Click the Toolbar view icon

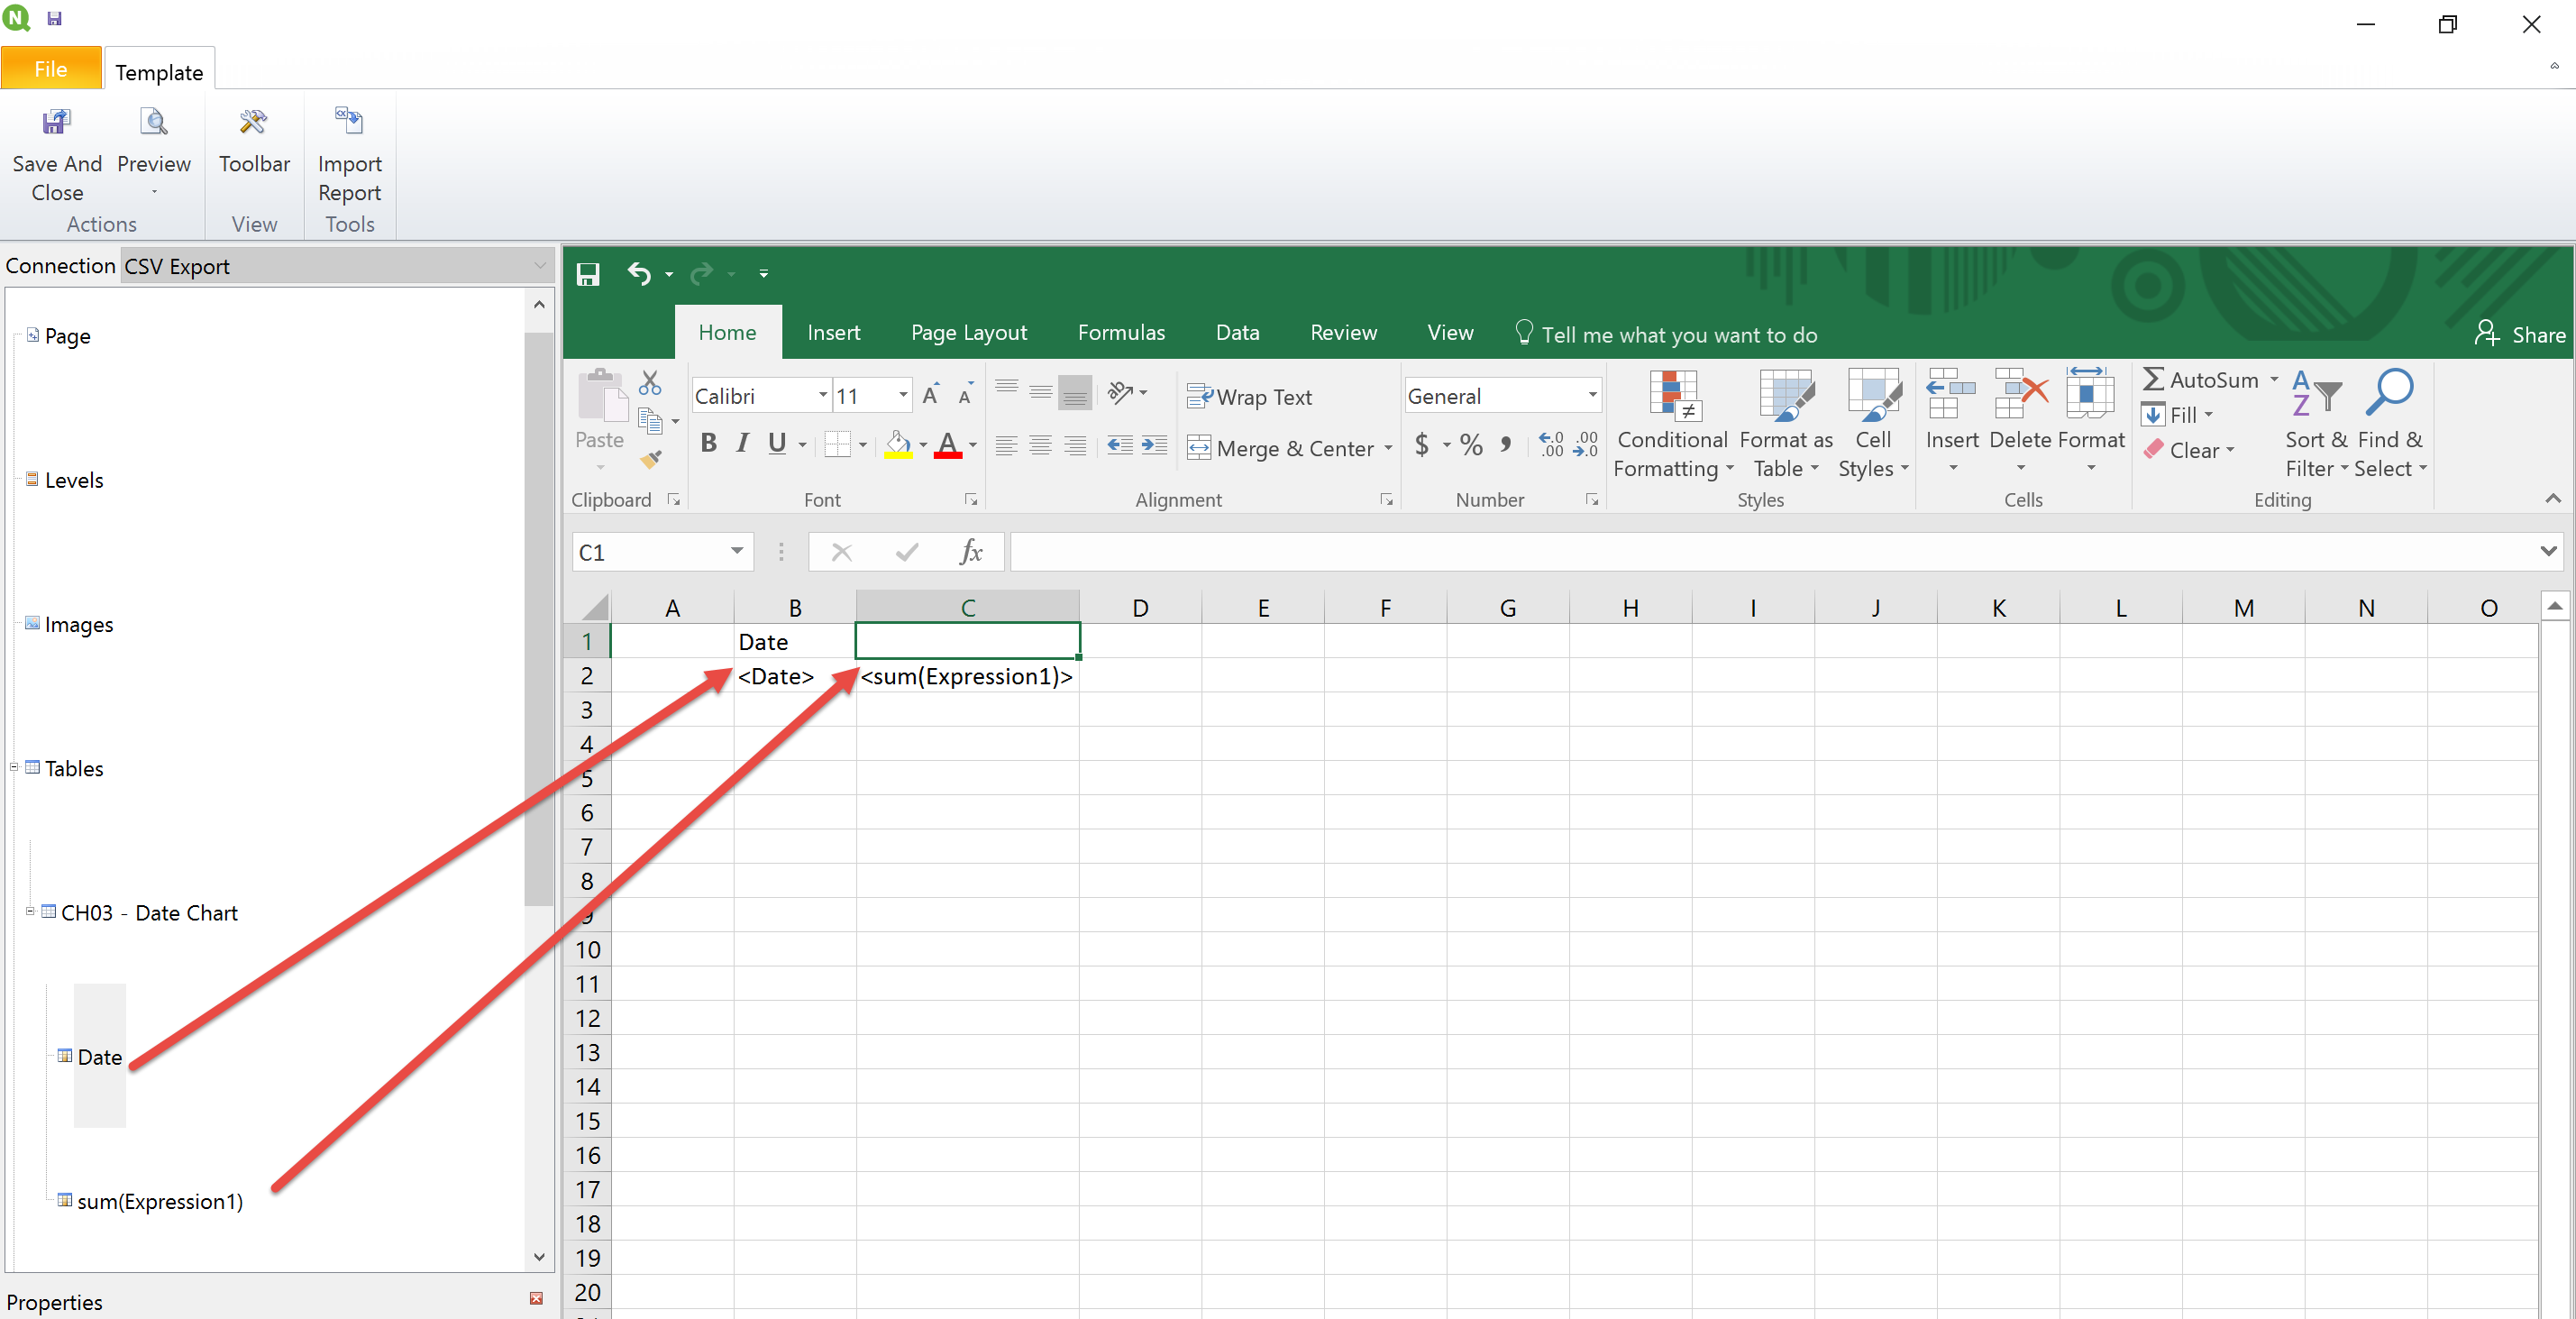[254, 123]
